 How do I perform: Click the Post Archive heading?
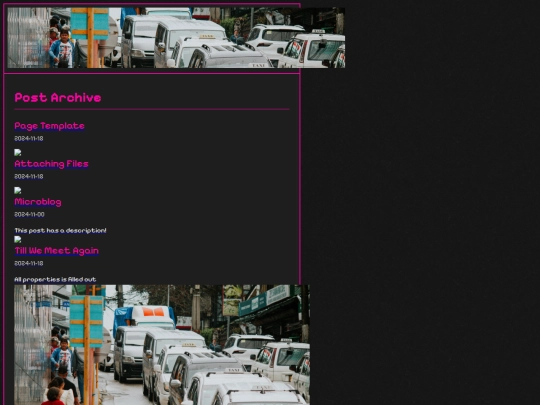[x=58, y=97]
